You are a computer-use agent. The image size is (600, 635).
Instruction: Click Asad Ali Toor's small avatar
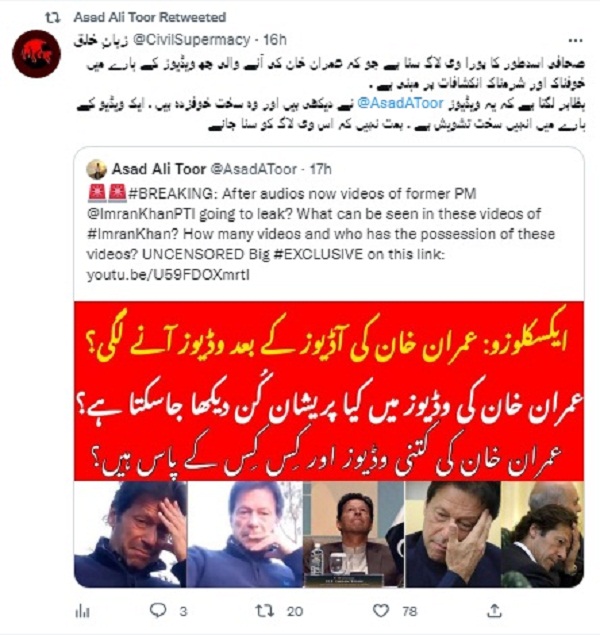[x=96, y=169]
